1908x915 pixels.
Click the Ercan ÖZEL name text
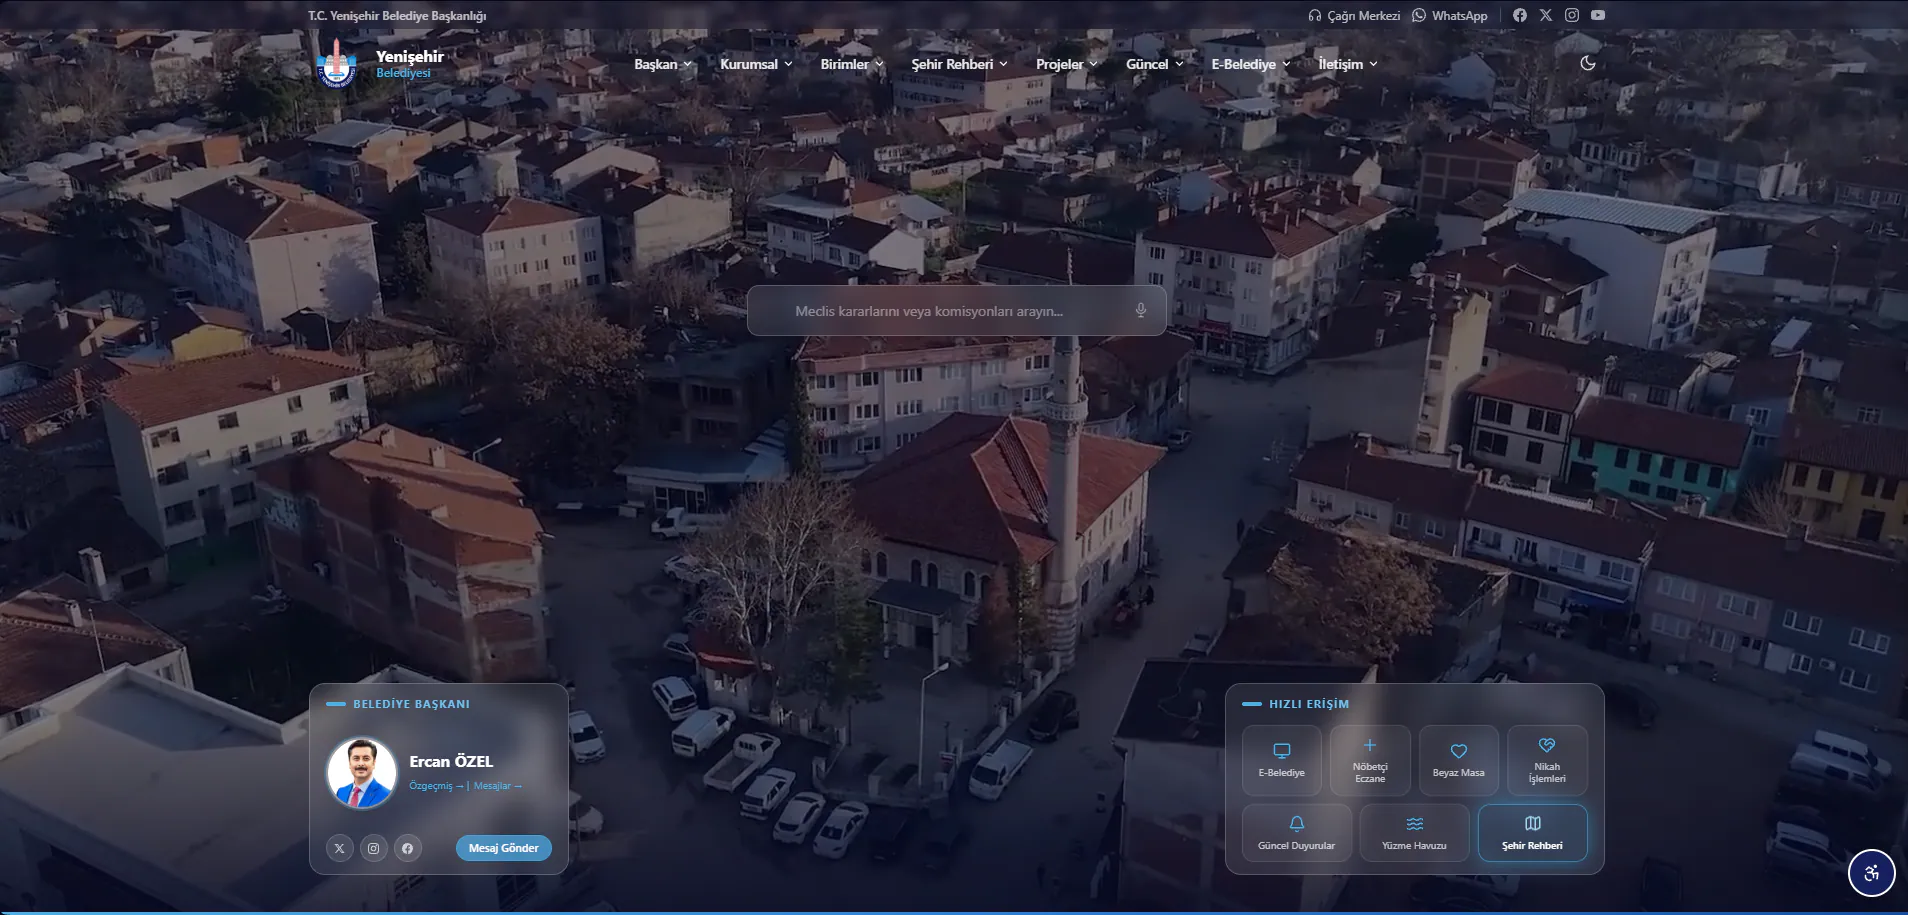click(x=451, y=761)
